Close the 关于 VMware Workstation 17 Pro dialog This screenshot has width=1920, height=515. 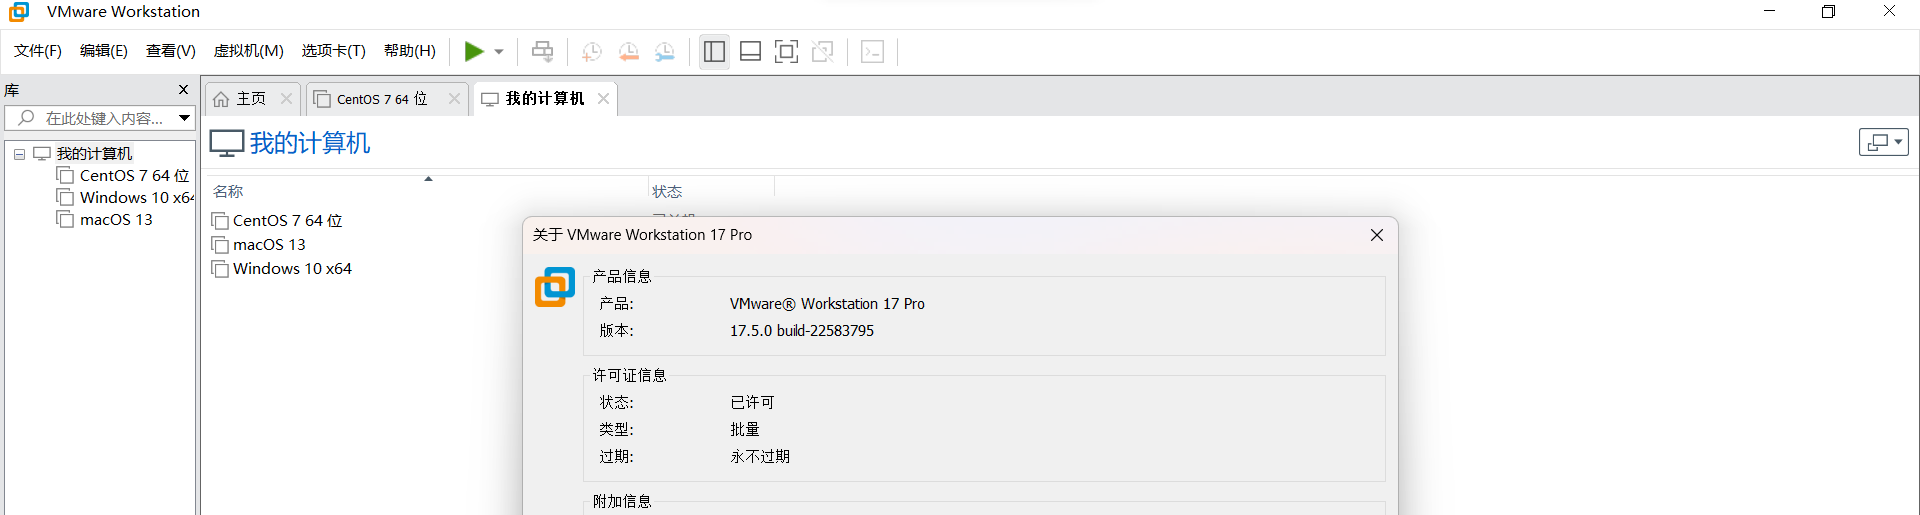pyautogui.click(x=1377, y=235)
